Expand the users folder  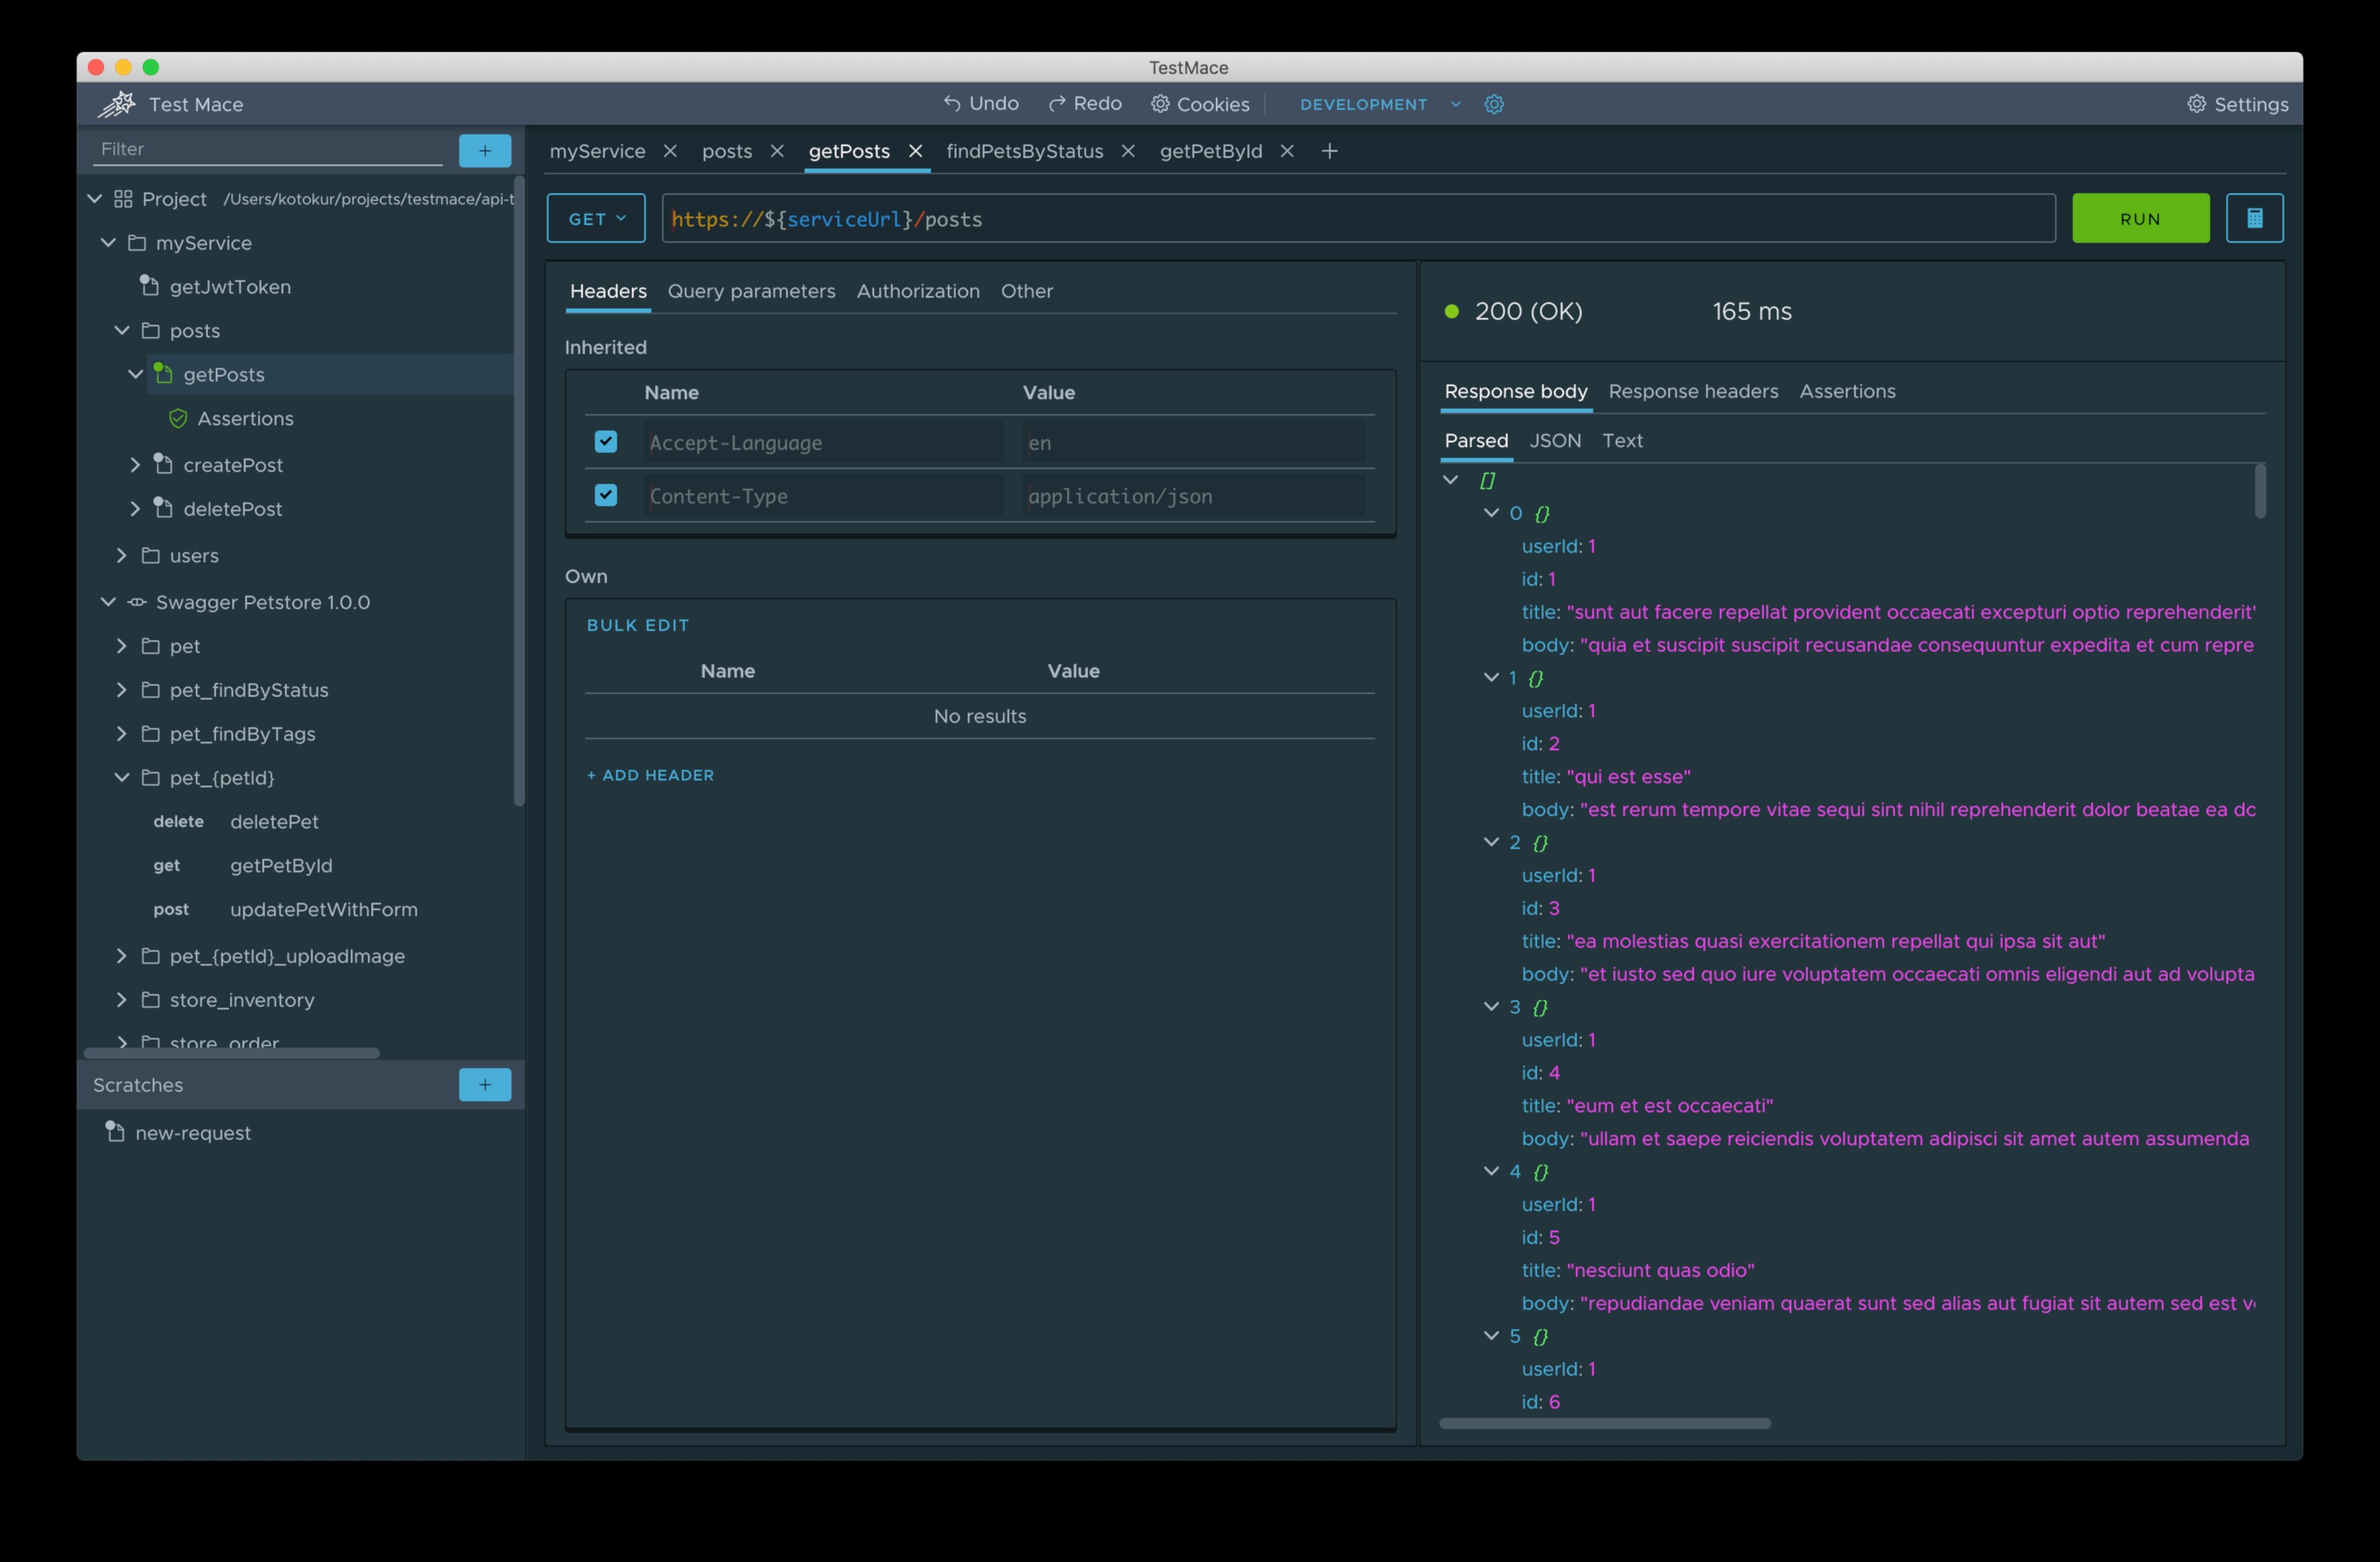click(x=122, y=555)
